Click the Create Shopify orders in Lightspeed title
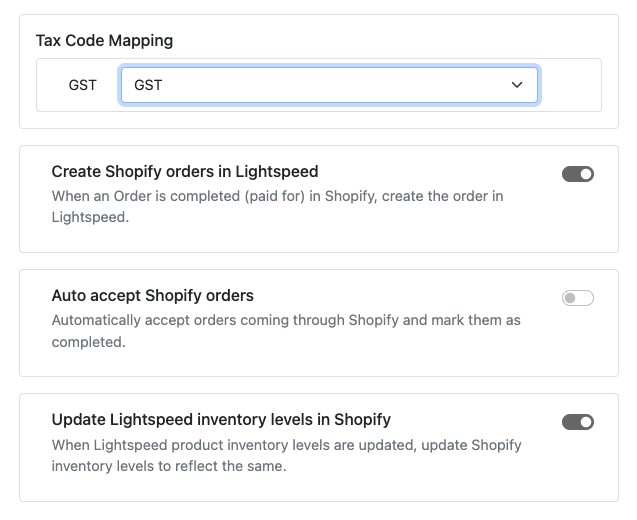The height and width of the screenshot is (520, 637). (185, 172)
